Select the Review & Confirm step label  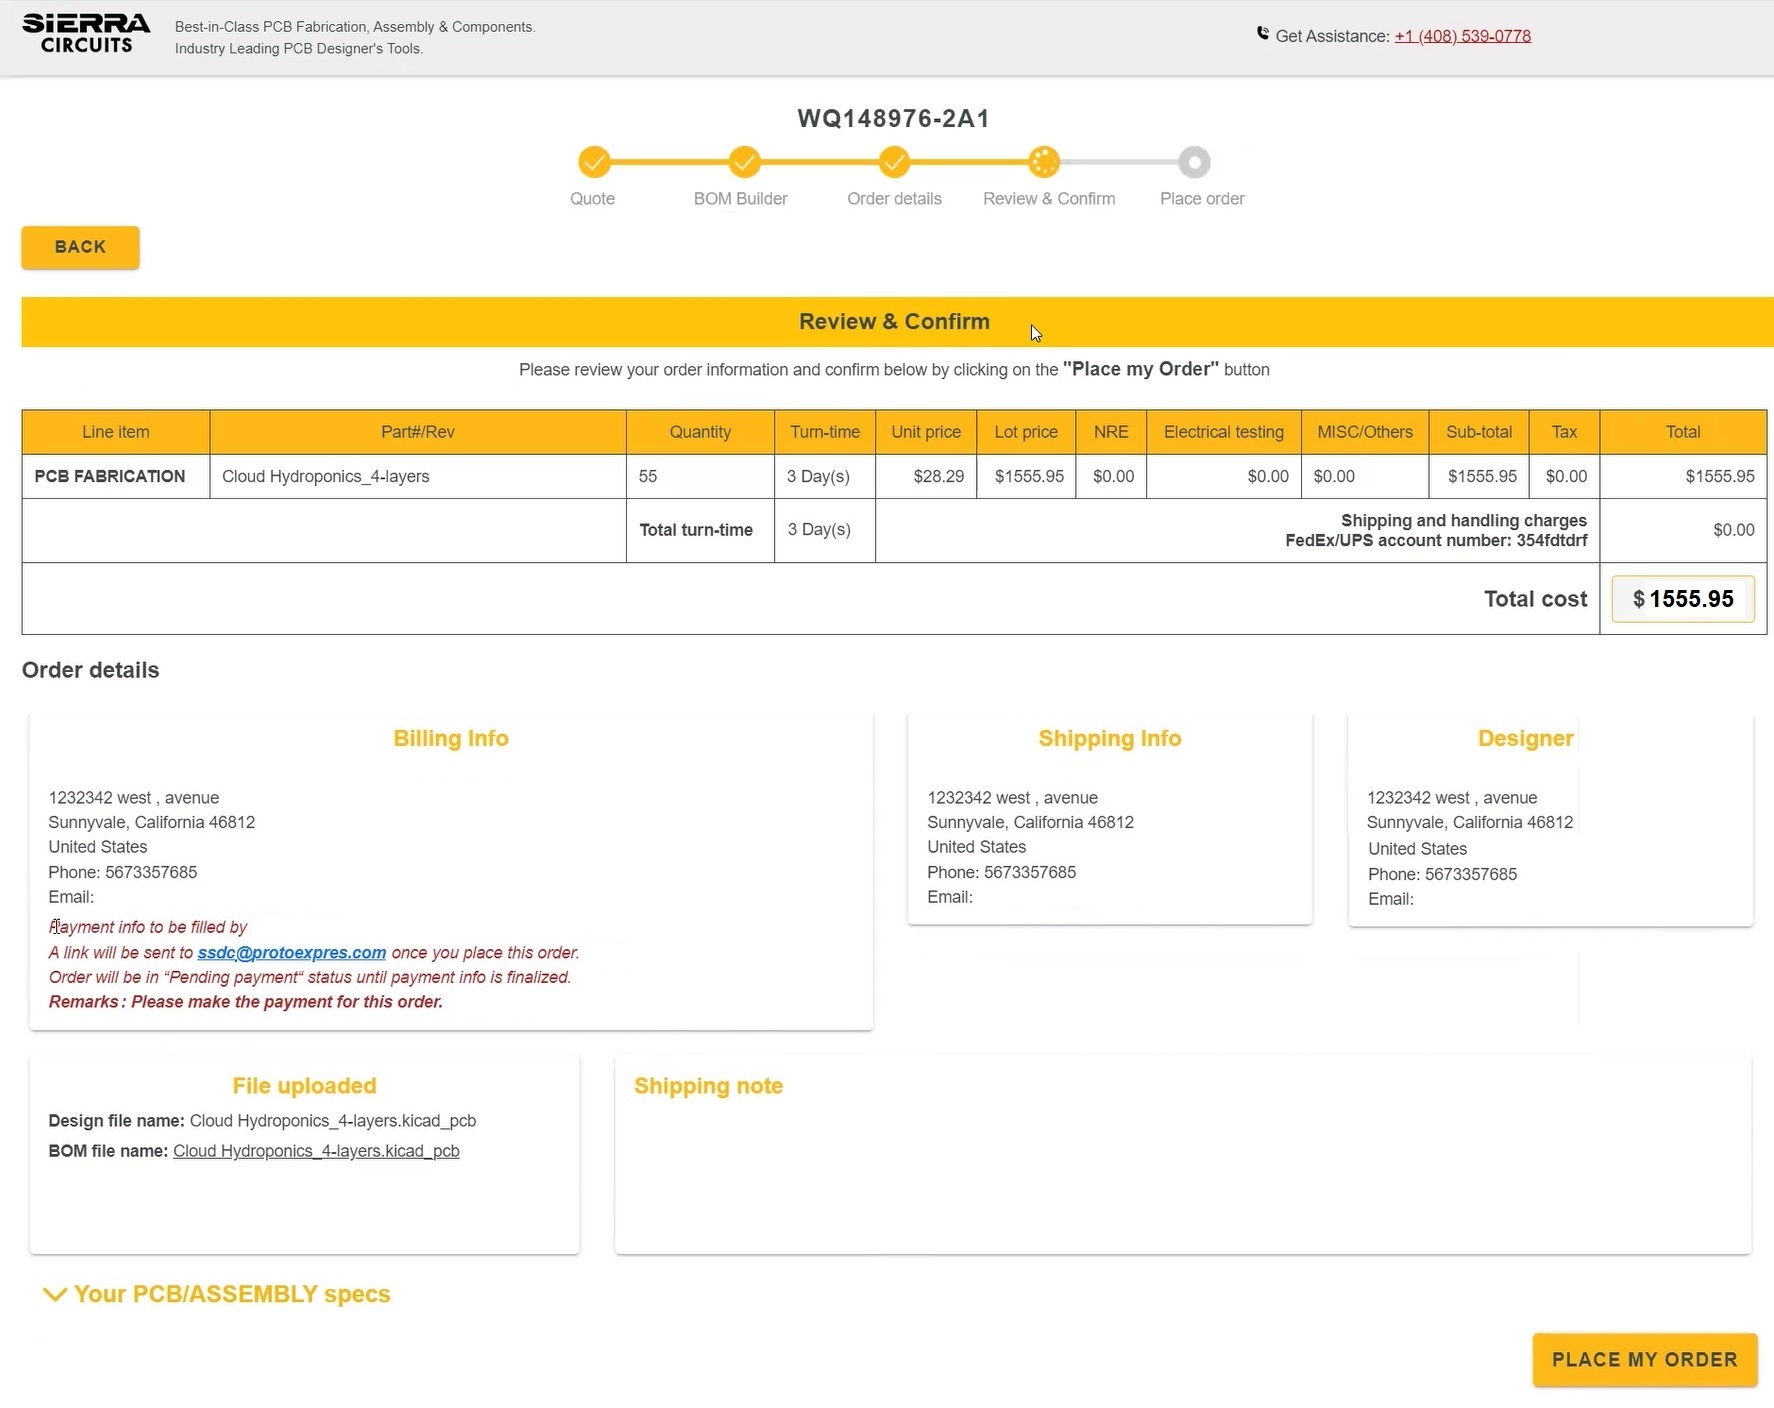(1049, 199)
